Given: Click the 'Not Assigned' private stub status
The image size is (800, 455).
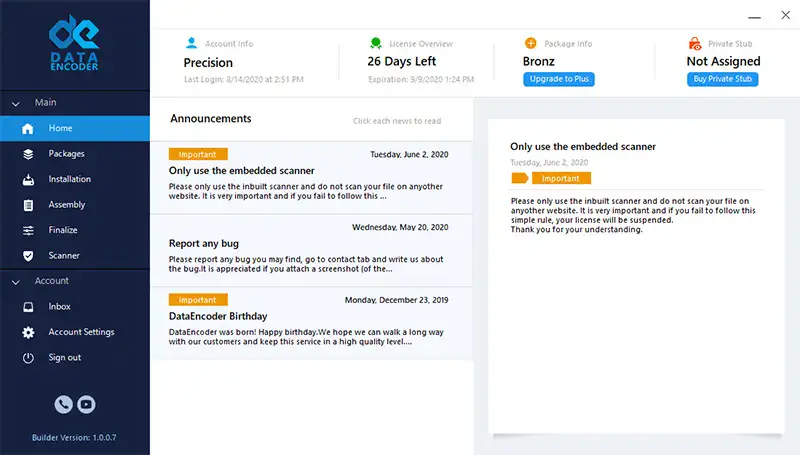Looking at the screenshot, I should (723, 62).
